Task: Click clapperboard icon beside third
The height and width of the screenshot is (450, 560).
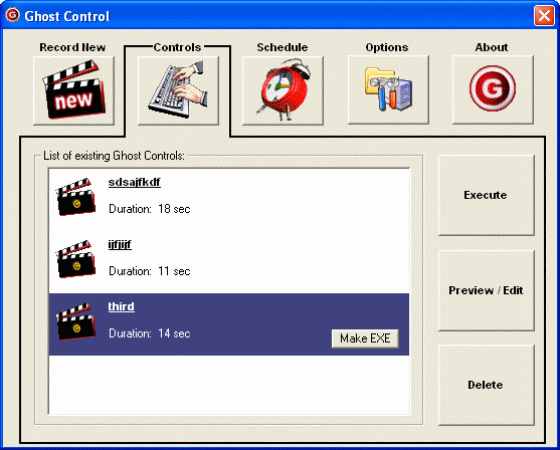Action: [x=76, y=321]
